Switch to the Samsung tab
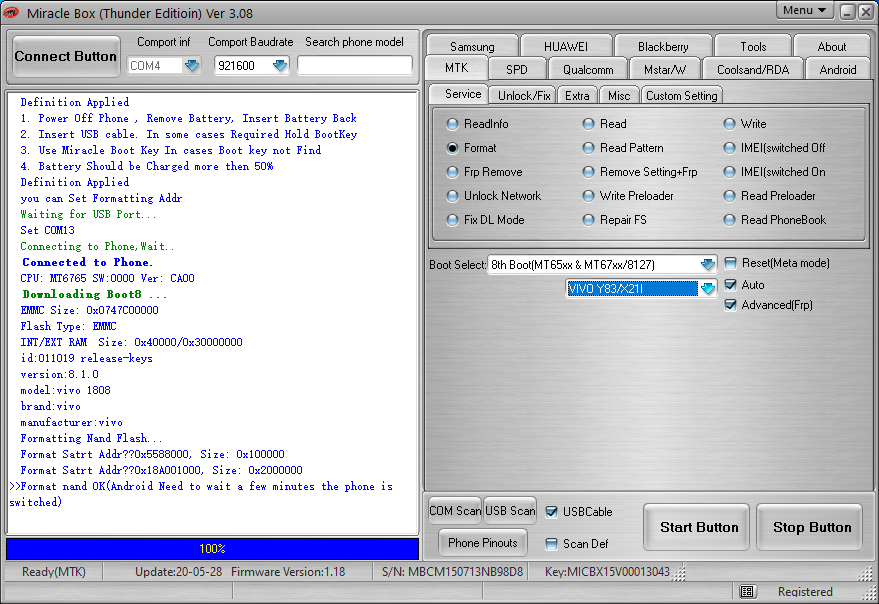Screen dimensions: 879x604 472,46
